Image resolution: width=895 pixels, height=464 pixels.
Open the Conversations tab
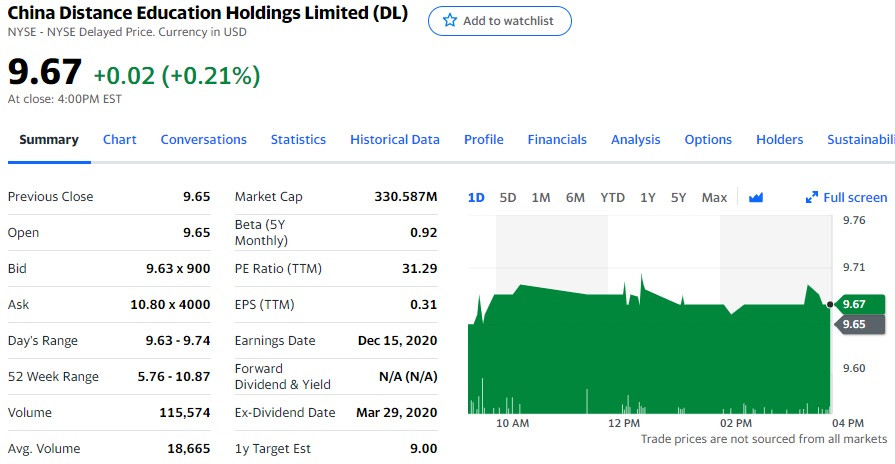click(x=203, y=140)
